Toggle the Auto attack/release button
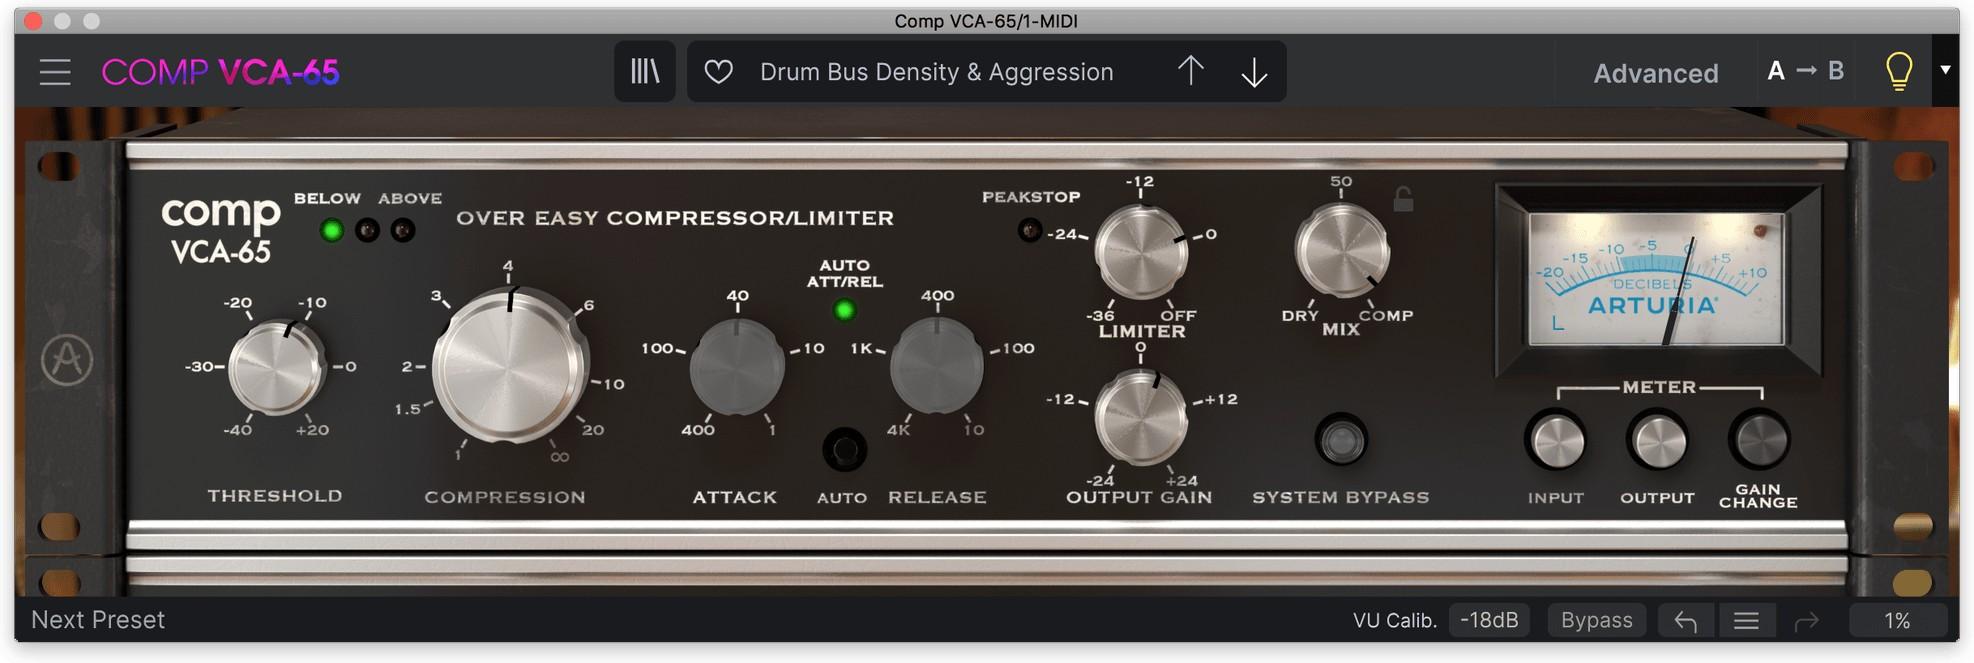The width and height of the screenshot is (1974, 663). pos(844,450)
